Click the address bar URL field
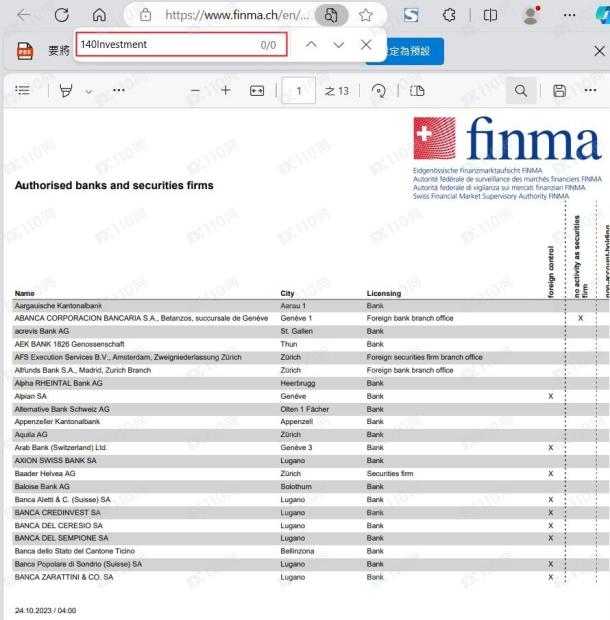 [236, 15]
